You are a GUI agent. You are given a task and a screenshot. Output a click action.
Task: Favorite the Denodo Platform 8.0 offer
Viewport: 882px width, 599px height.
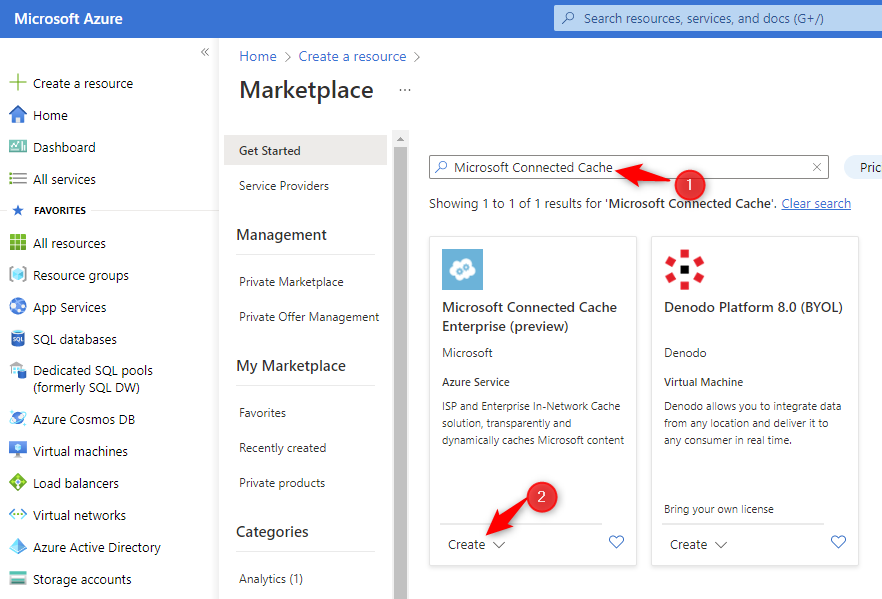(x=838, y=542)
